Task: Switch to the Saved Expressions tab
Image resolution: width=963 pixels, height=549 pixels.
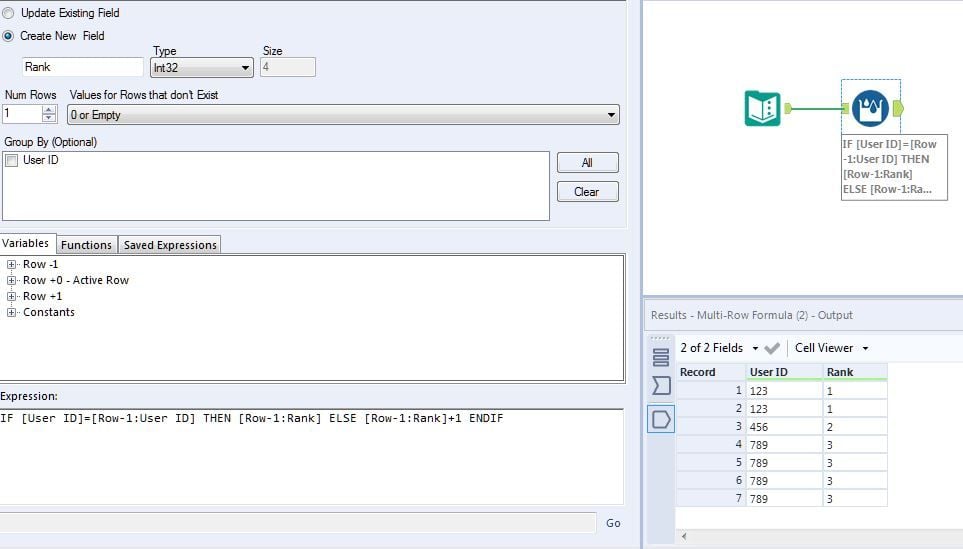Action: 170,245
